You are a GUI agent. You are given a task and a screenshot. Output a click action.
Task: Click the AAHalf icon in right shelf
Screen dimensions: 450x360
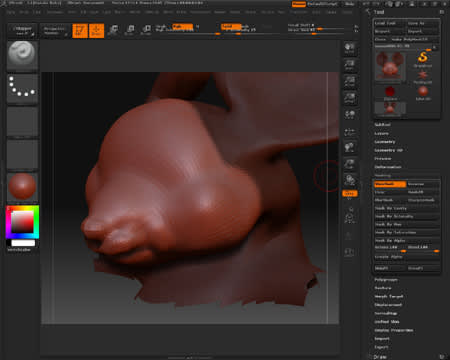349,98
